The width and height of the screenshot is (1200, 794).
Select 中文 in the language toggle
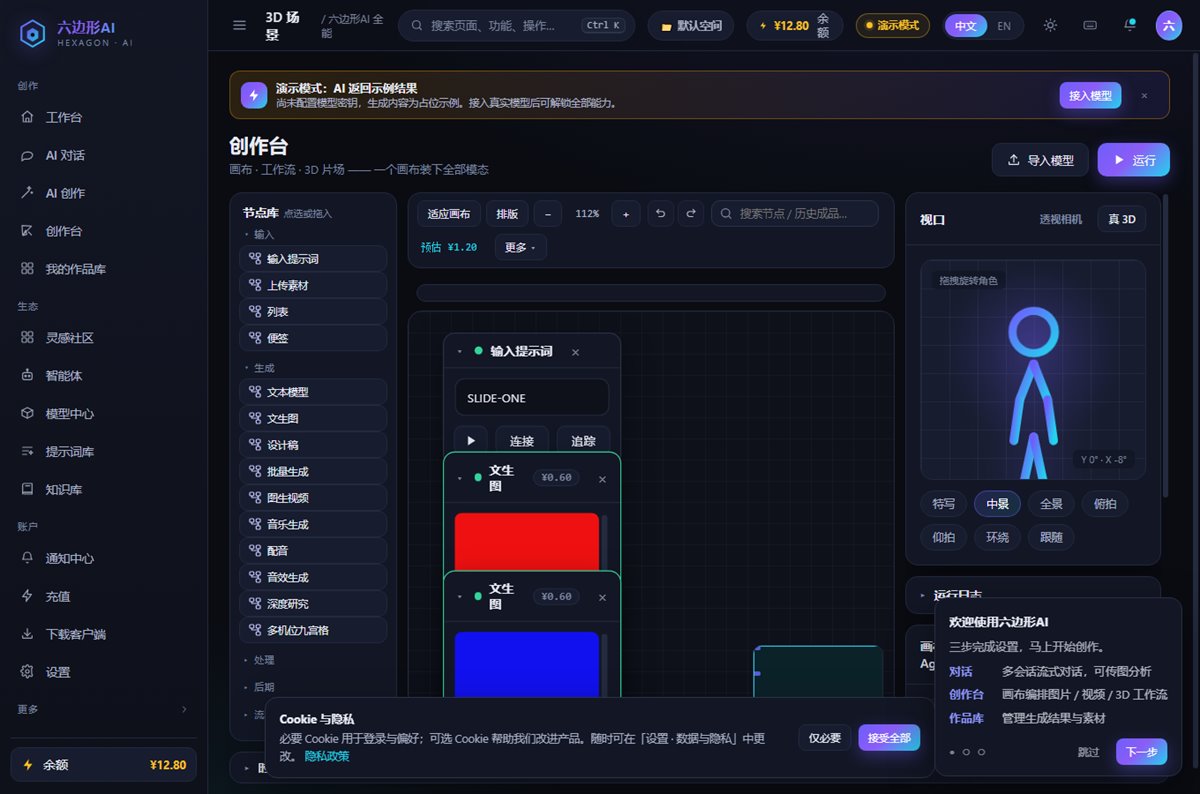[966, 26]
